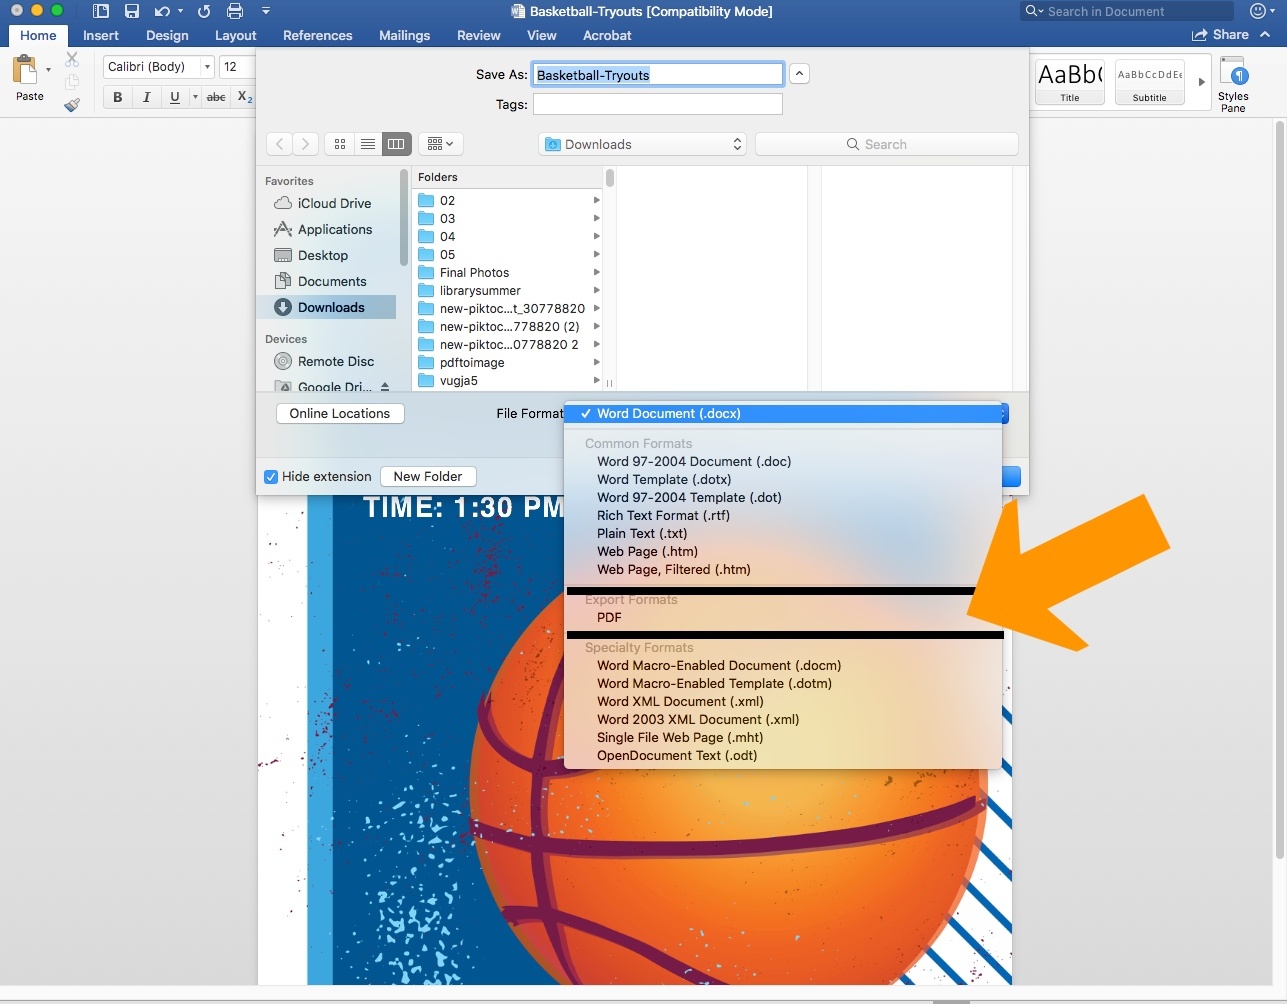Select PDF from the export formats
This screenshot has height=1004, width=1287.
click(609, 618)
